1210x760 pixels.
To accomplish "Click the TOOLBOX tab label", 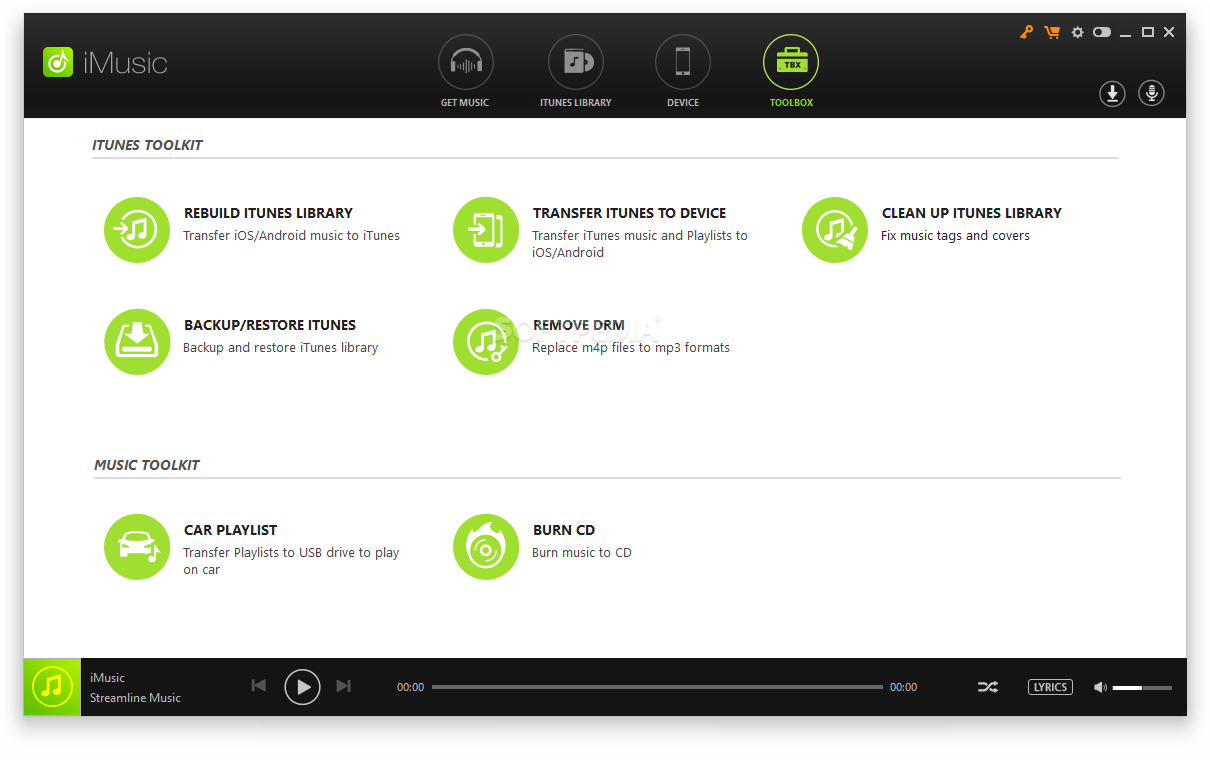I will (791, 103).
